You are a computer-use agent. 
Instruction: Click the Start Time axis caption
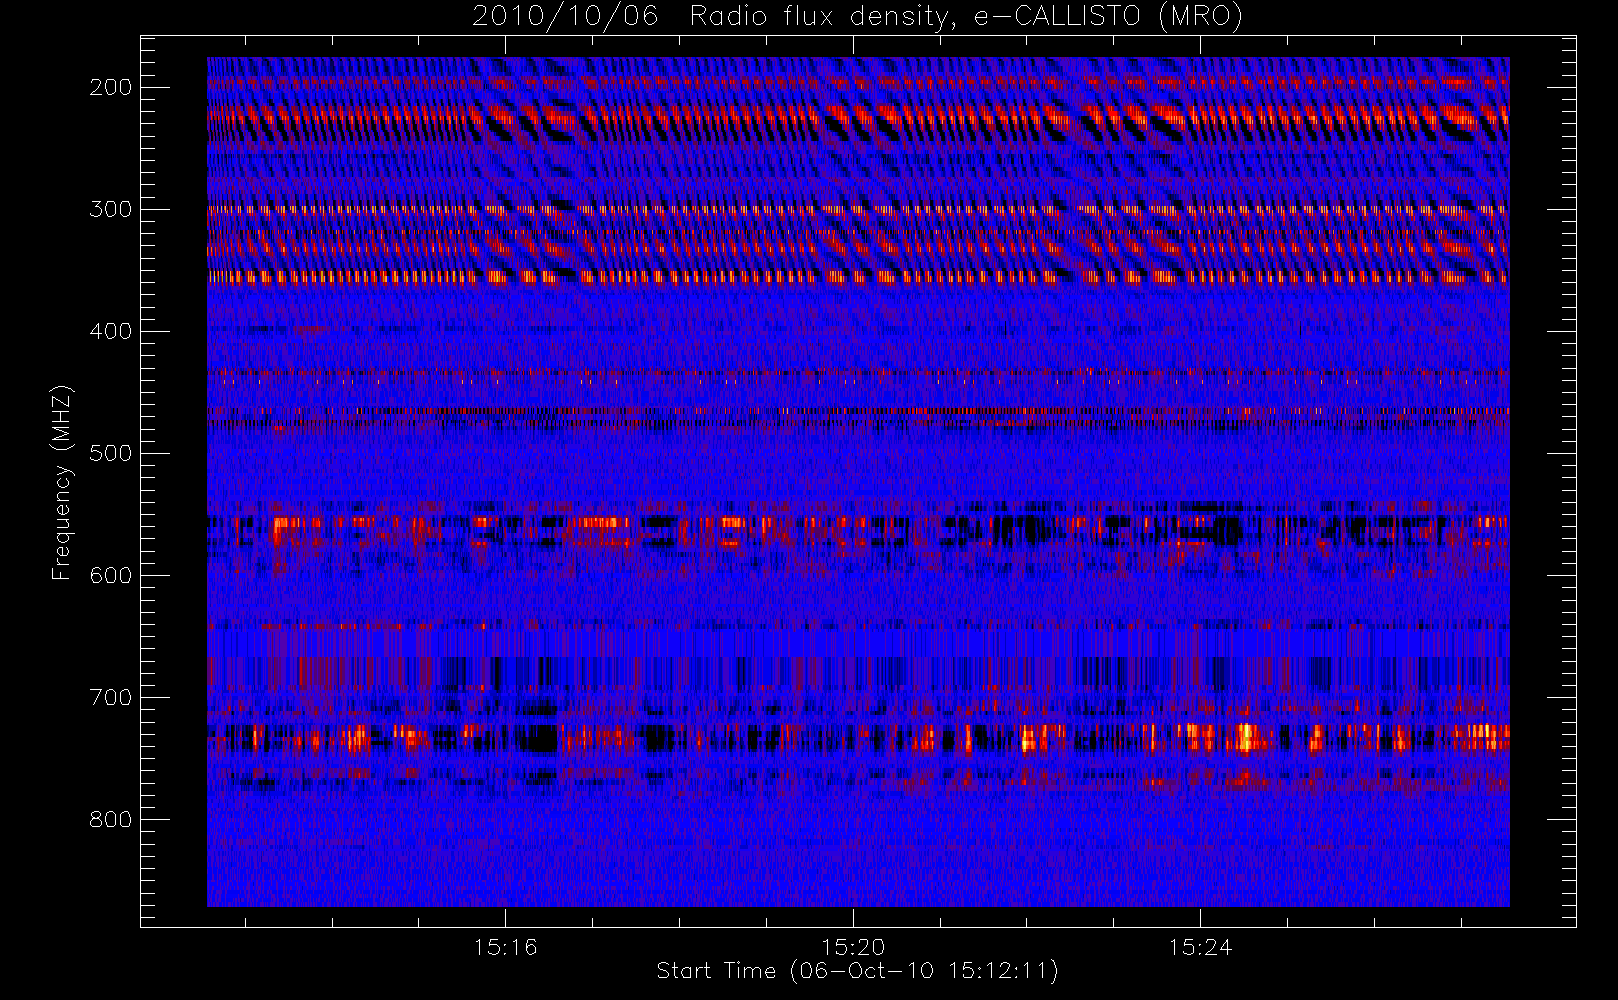click(857, 971)
